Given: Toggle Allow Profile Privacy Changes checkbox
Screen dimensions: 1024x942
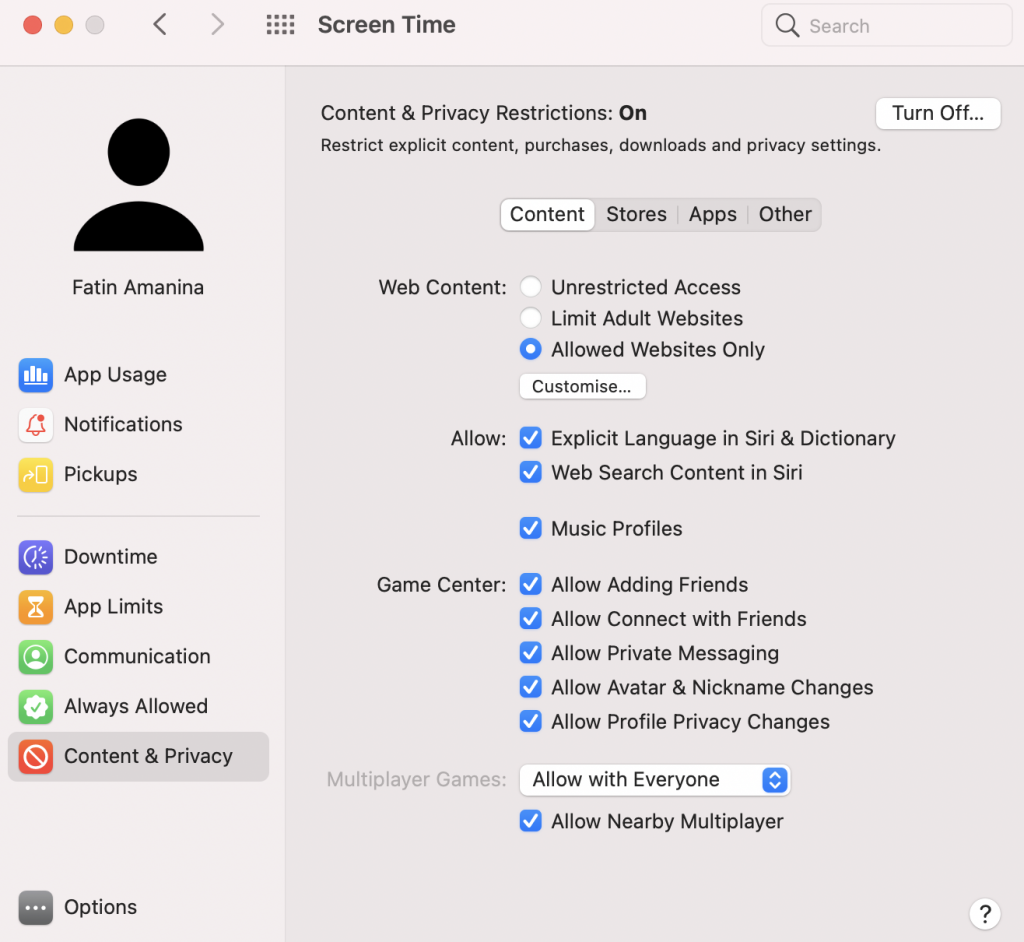Looking at the screenshot, I should coord(530,721).
